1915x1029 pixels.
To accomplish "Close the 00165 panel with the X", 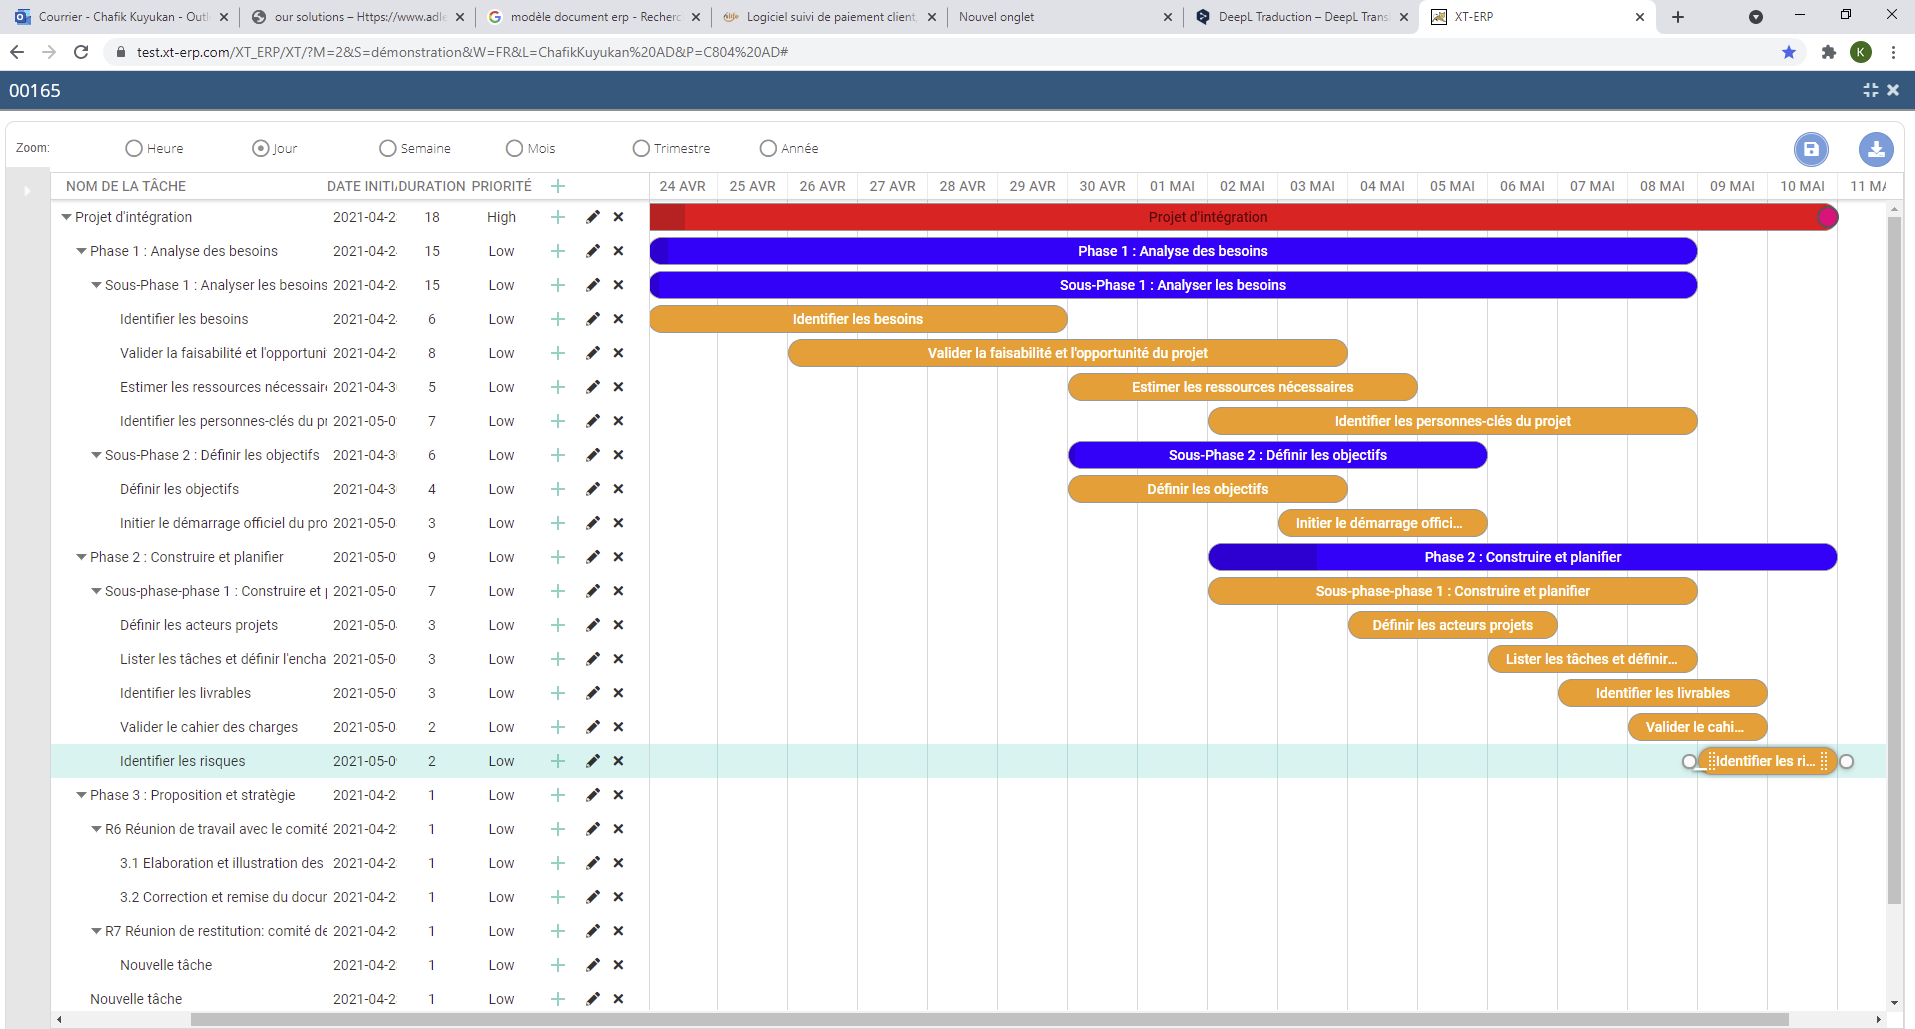I will pyautogui.click(x=1893, y=90).
